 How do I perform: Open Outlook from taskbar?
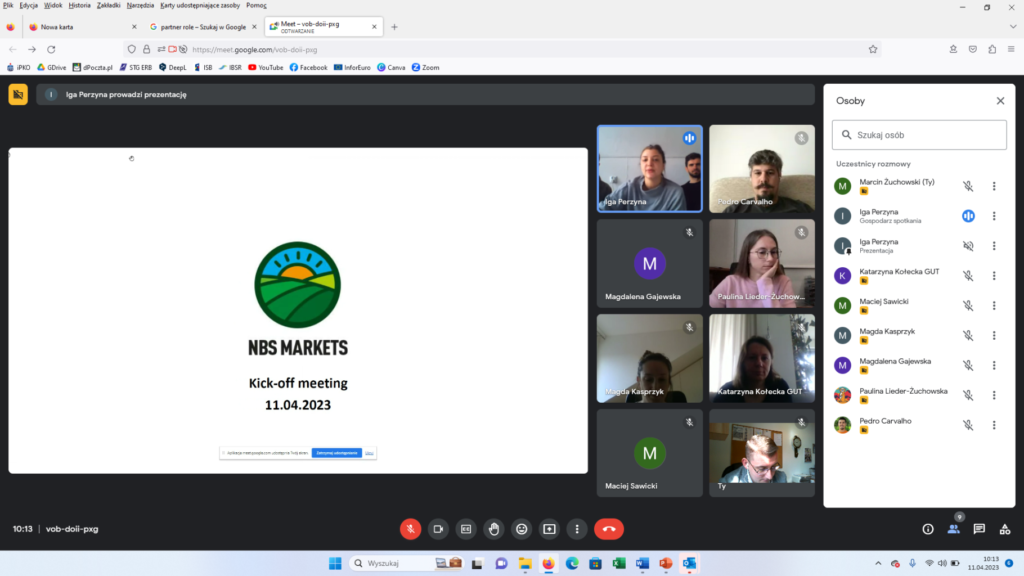tap(689, 563)
